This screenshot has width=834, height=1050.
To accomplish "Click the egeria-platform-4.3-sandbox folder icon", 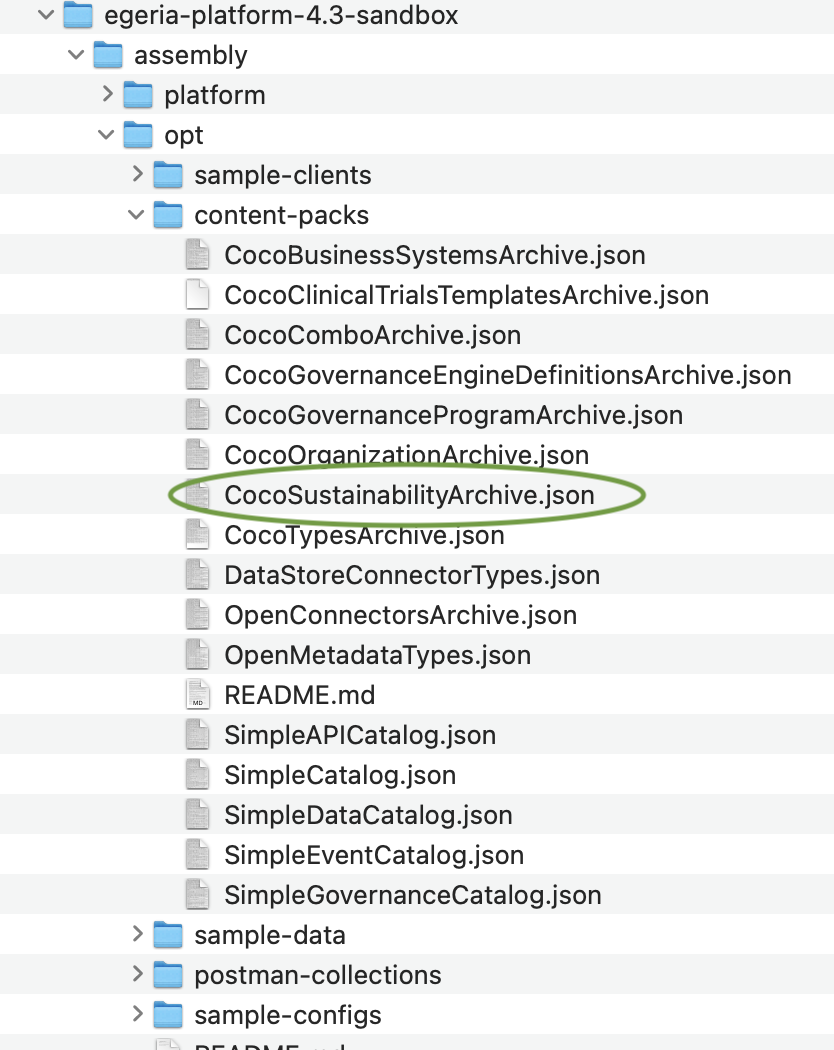I will [78, 16].
